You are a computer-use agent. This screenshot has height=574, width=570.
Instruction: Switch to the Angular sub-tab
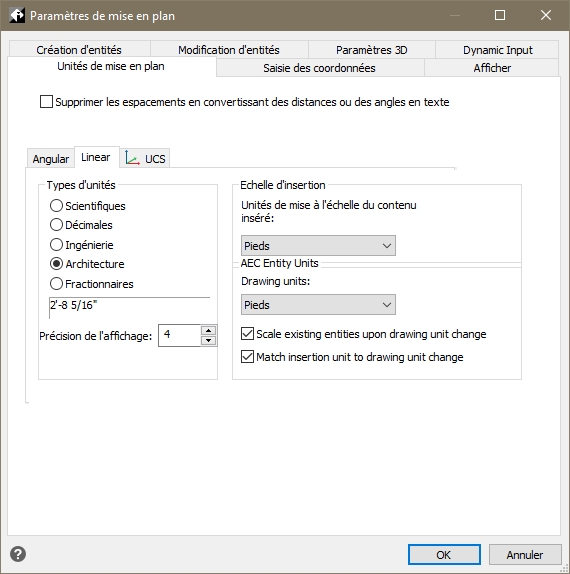[51, 159]
